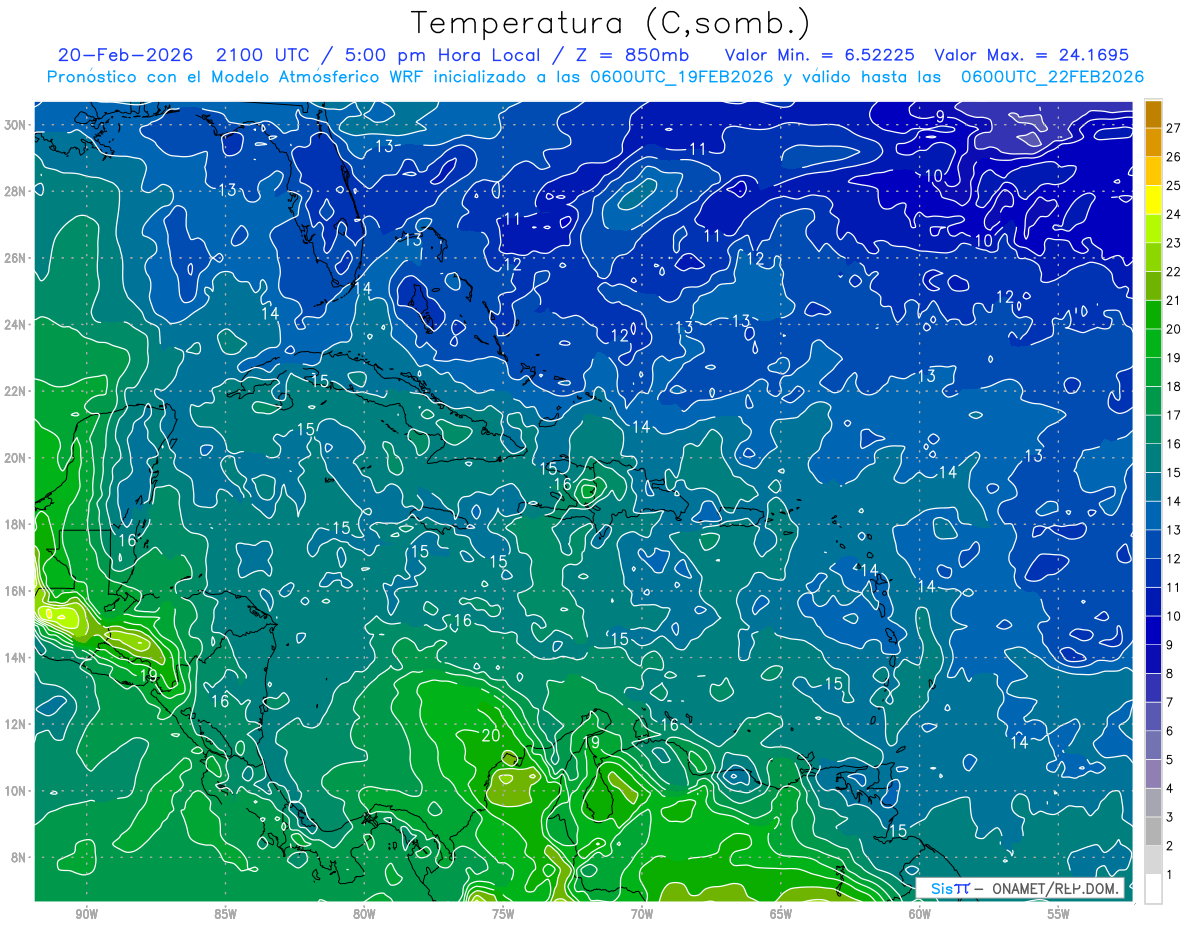Click the "26N" latitude axis label

pyautogui.click(x=16, y=258)
